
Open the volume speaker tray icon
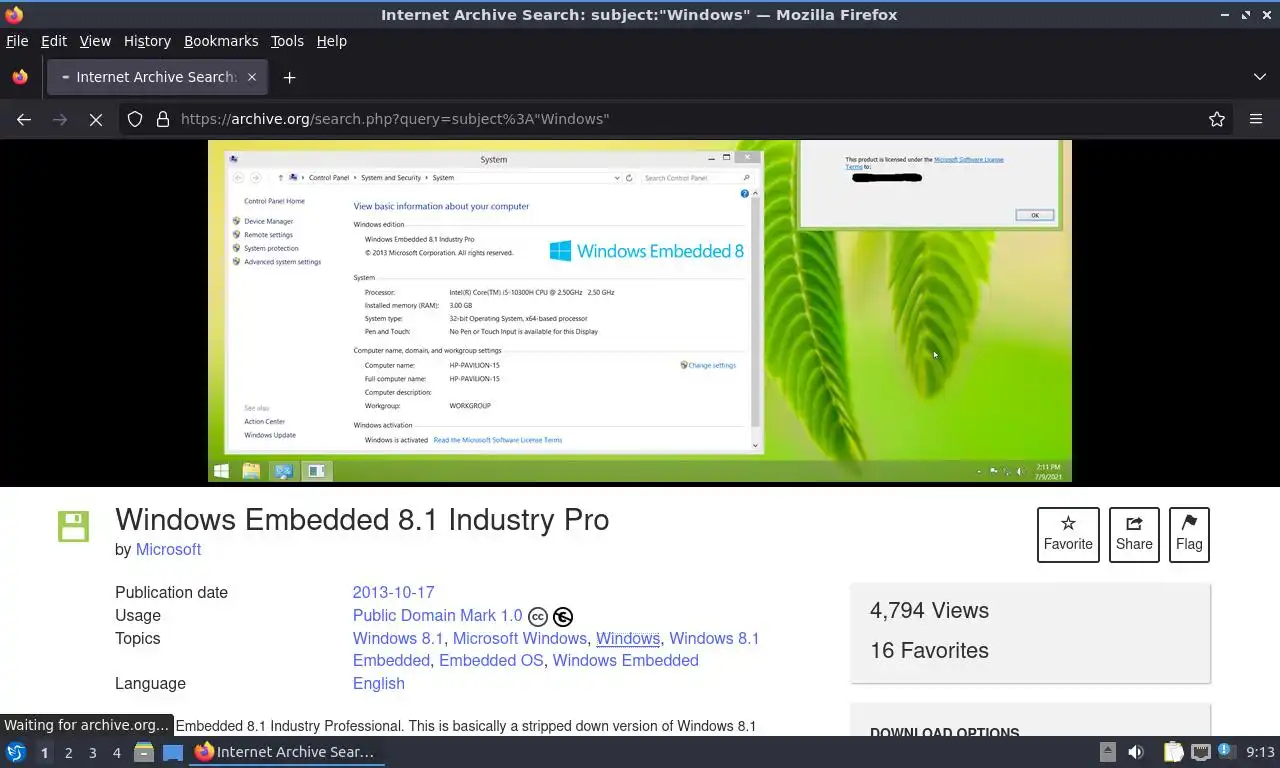[x=1136, y=752]
